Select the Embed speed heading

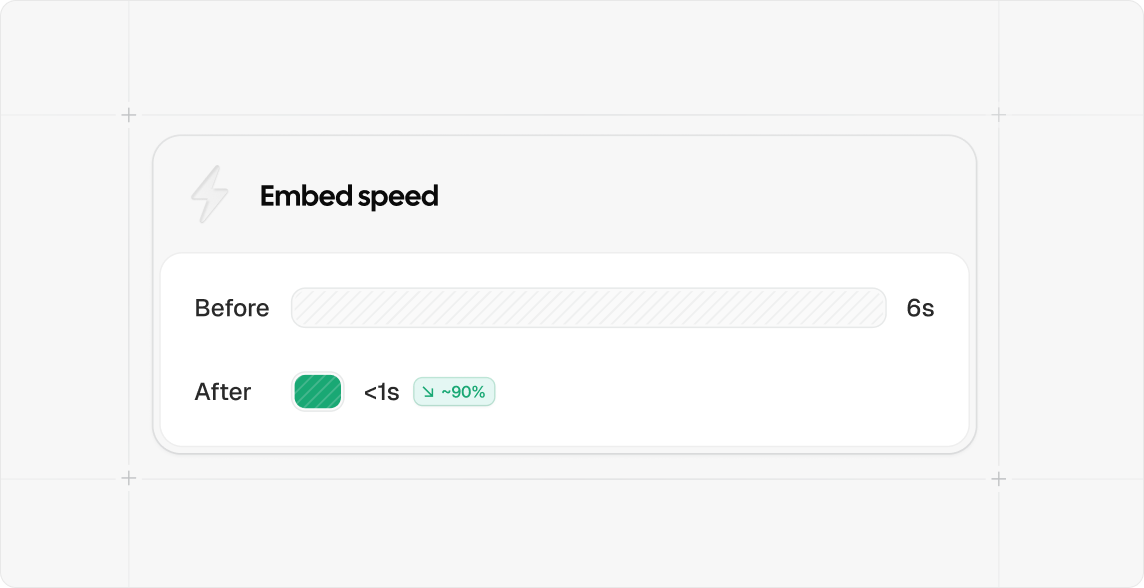[x=349, y=196]
